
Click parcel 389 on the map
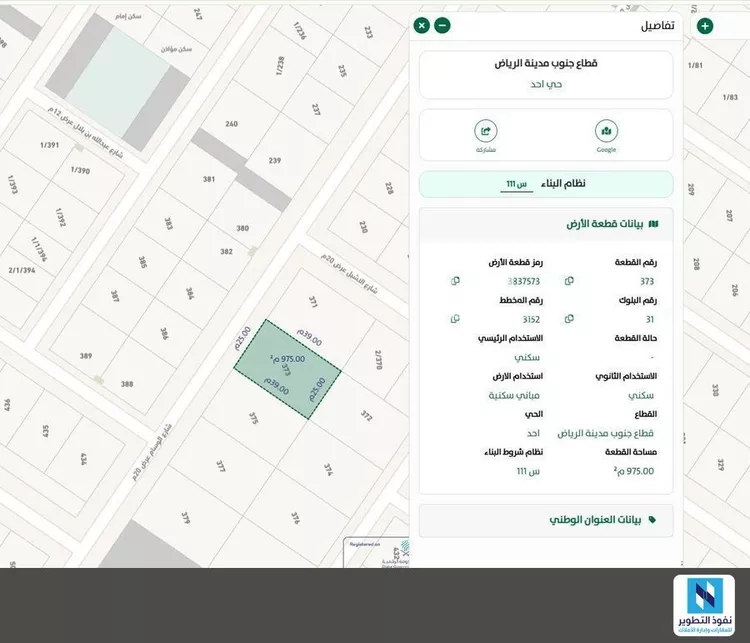pos(86,356)
